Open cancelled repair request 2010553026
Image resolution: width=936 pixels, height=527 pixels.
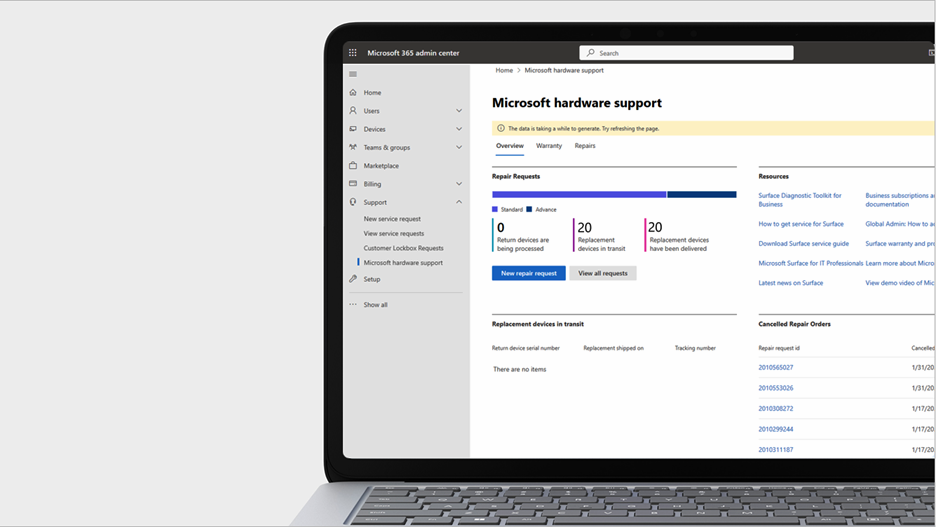[x=775, y=388]
